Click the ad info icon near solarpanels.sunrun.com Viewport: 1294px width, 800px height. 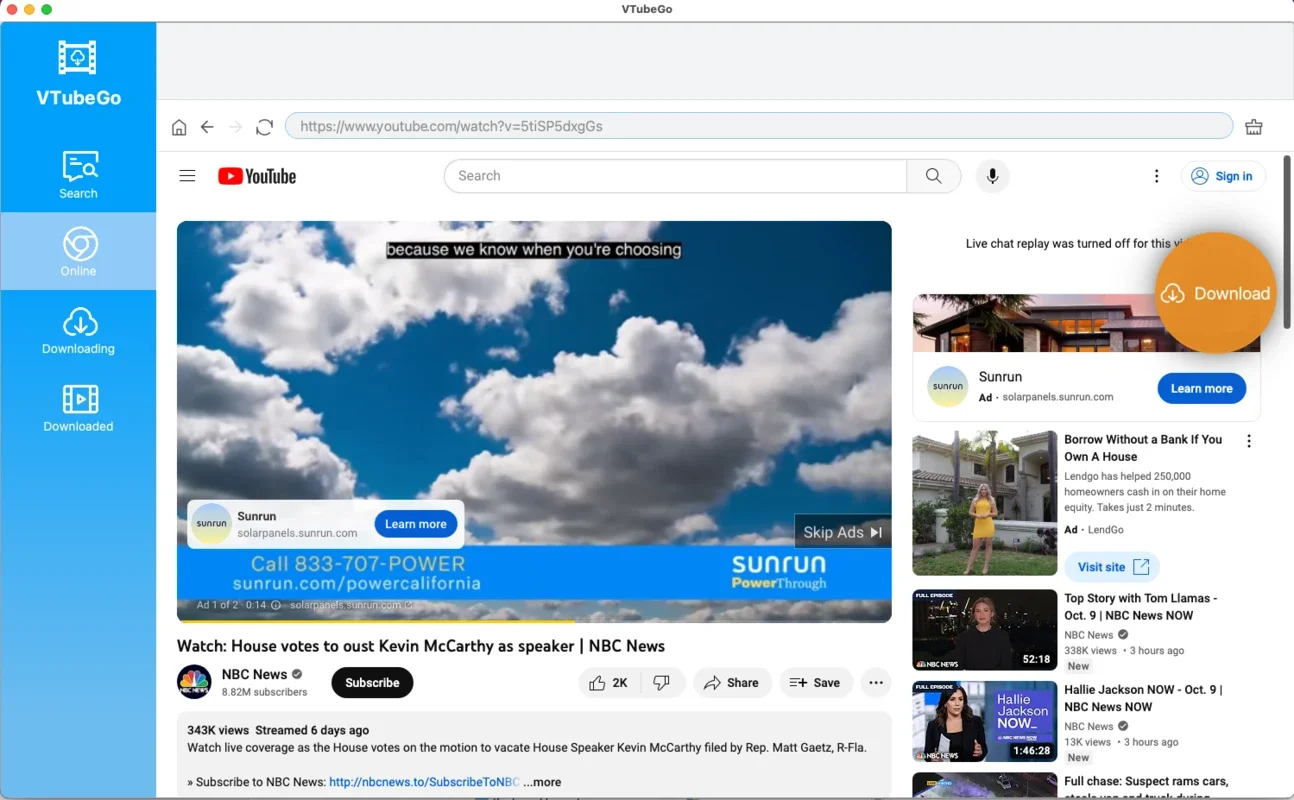coord(276,605)
